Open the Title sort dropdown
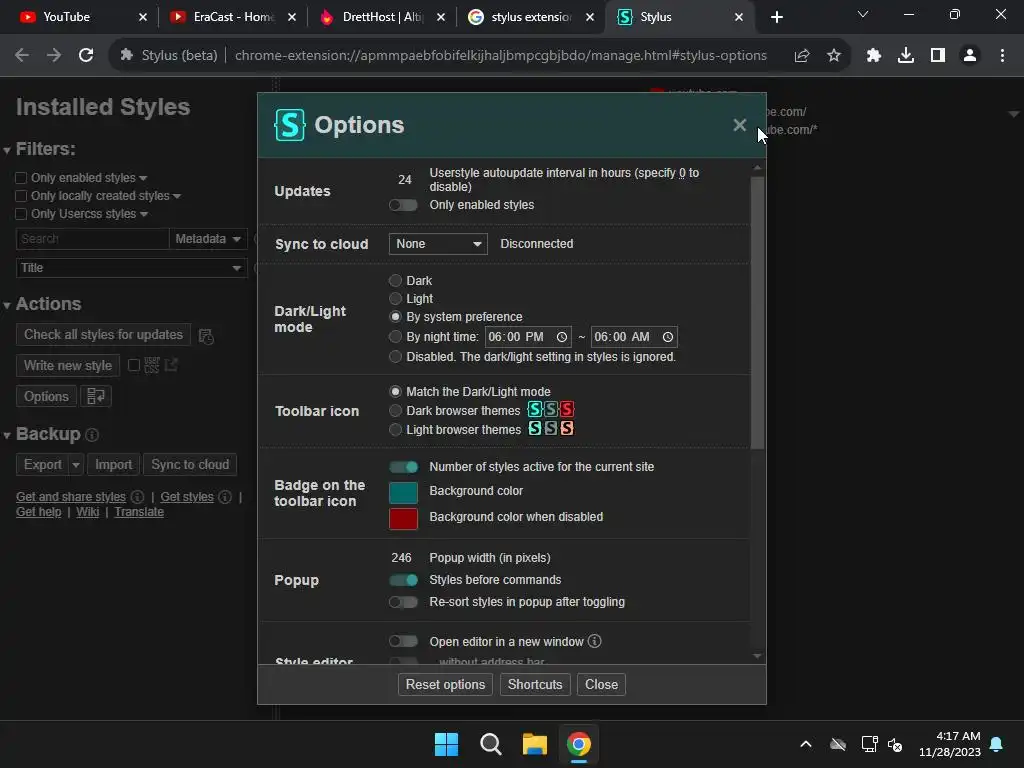Image resolution: width=1024 pixels, height=768 pixels. 131,268
